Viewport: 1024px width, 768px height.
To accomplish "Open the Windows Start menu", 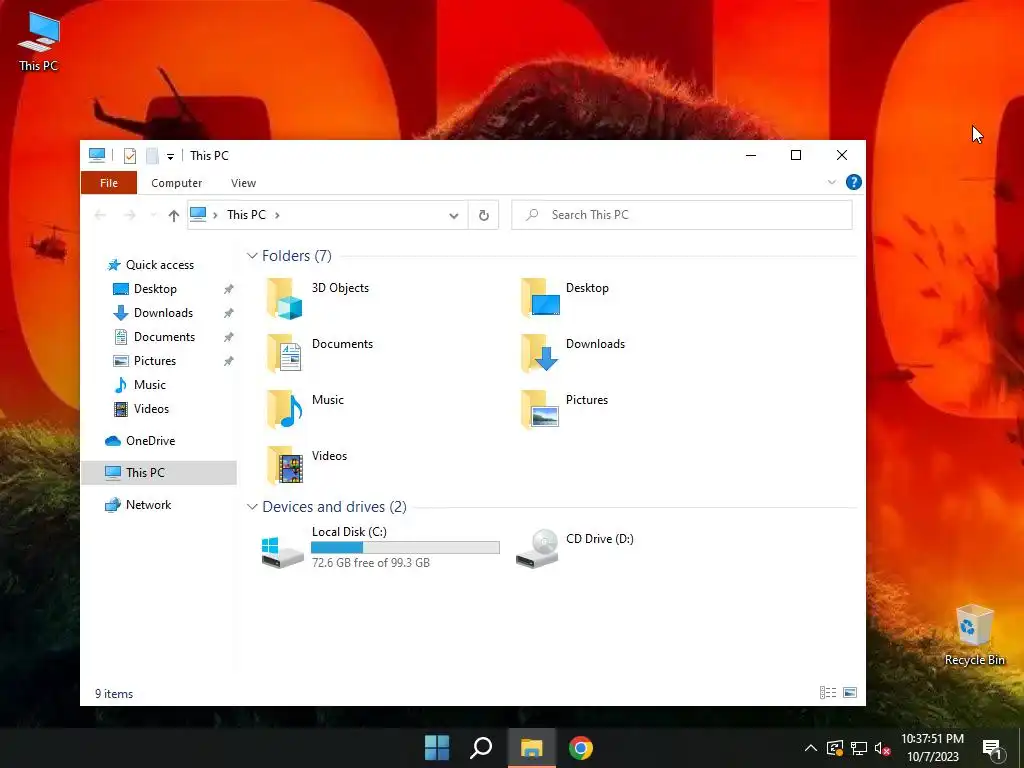I will click(437, 748).
